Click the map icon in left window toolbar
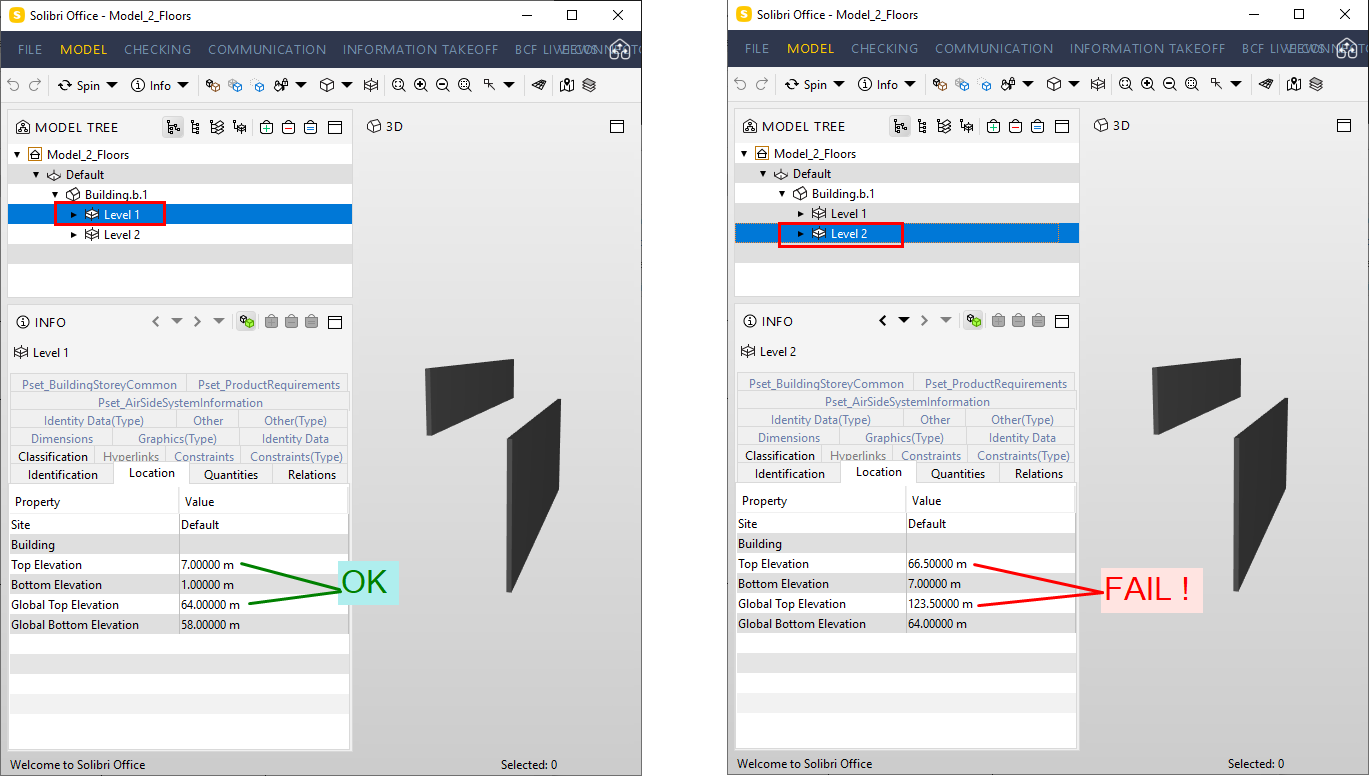The width and height of the screenshot is (1370, 776). [567, 85]
